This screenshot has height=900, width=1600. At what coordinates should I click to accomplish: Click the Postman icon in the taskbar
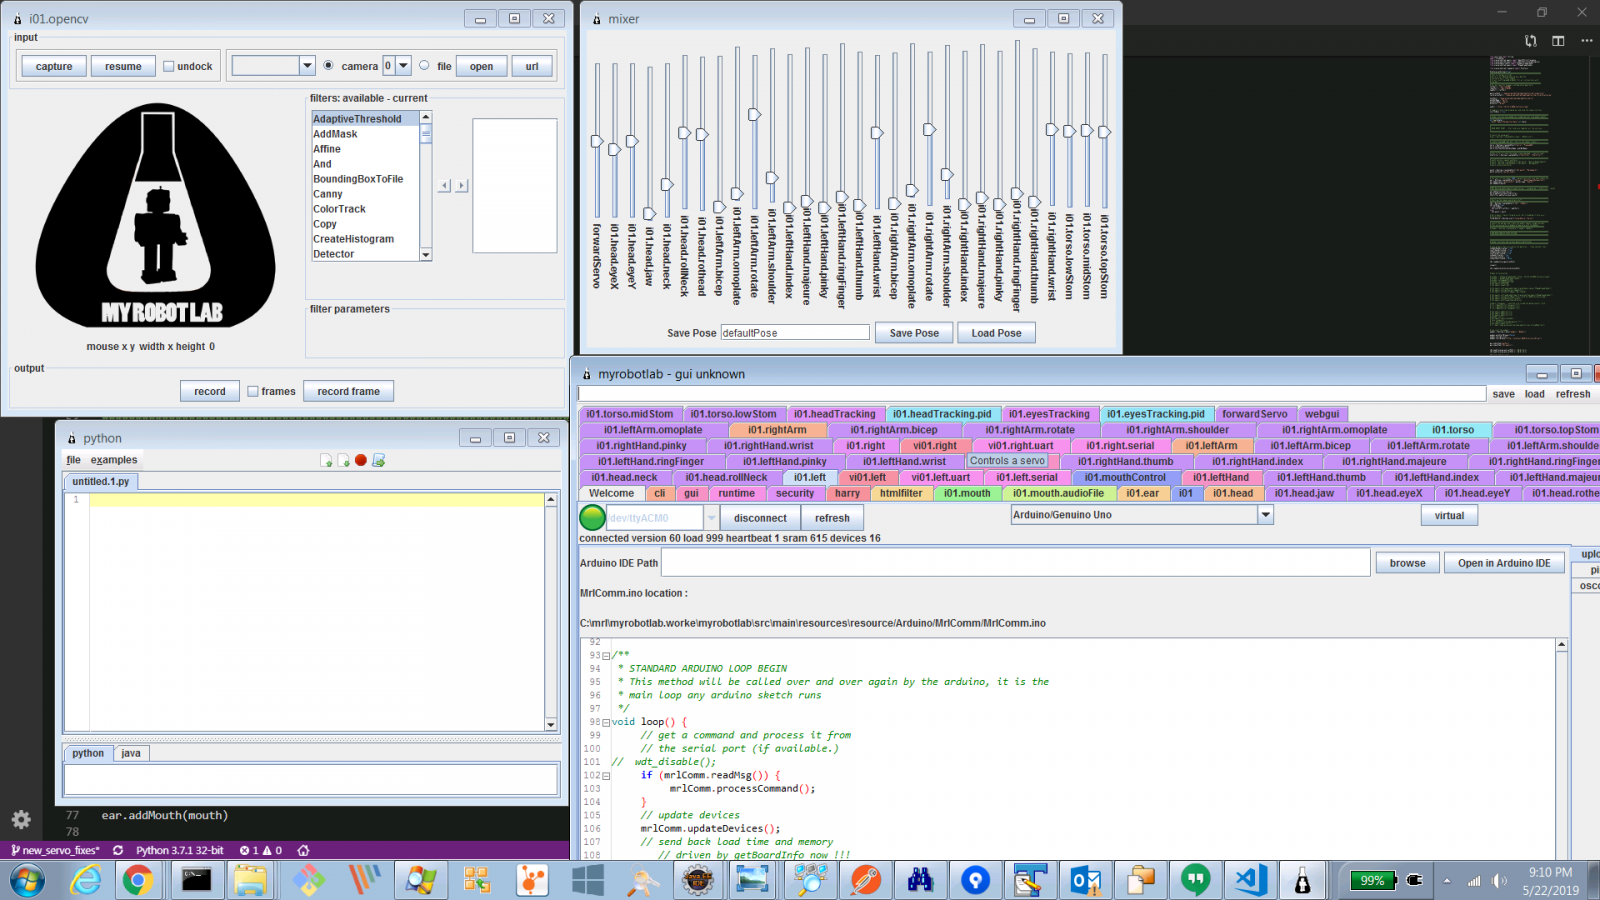pos(866,880)
